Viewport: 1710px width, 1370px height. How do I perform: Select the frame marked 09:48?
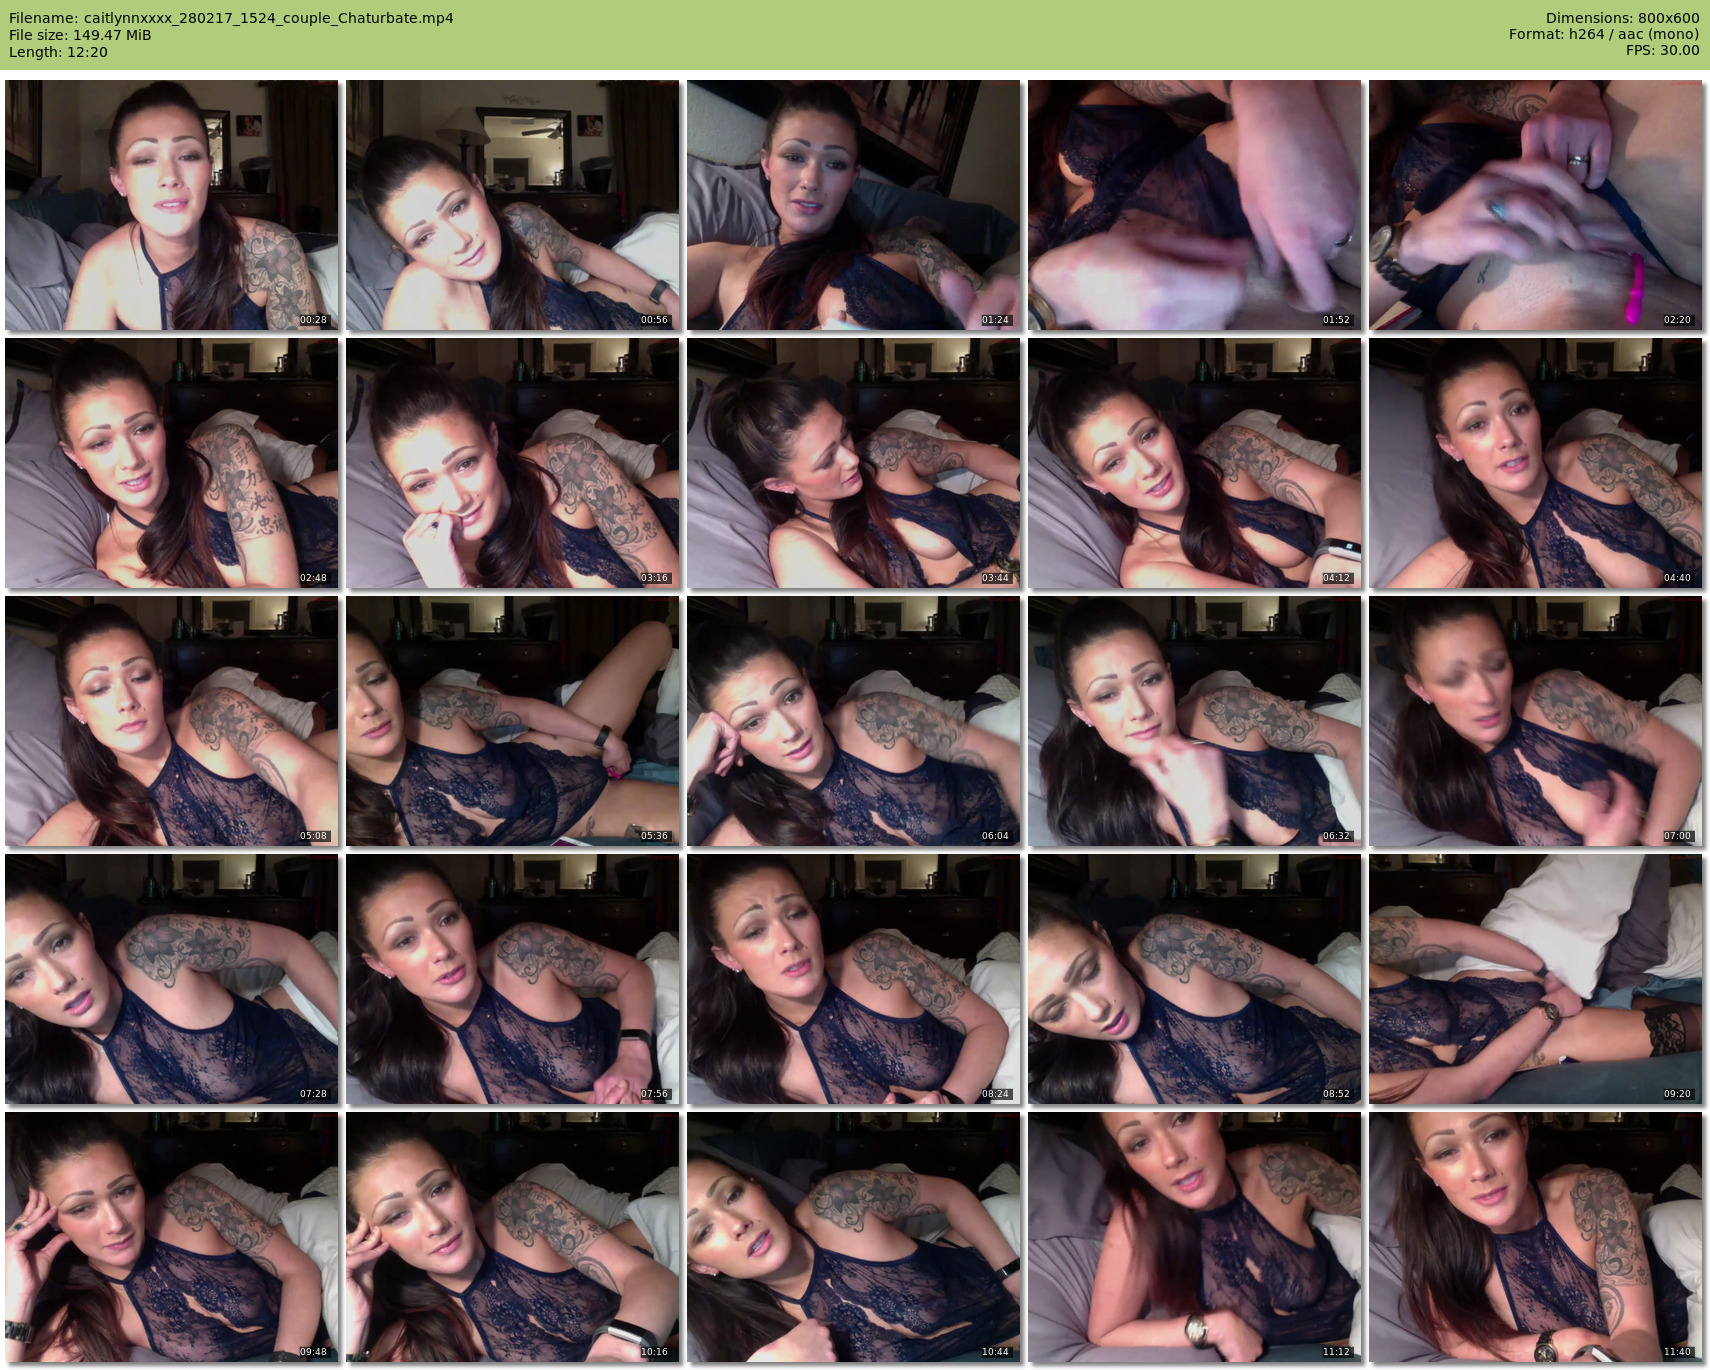click(171, 1237)
